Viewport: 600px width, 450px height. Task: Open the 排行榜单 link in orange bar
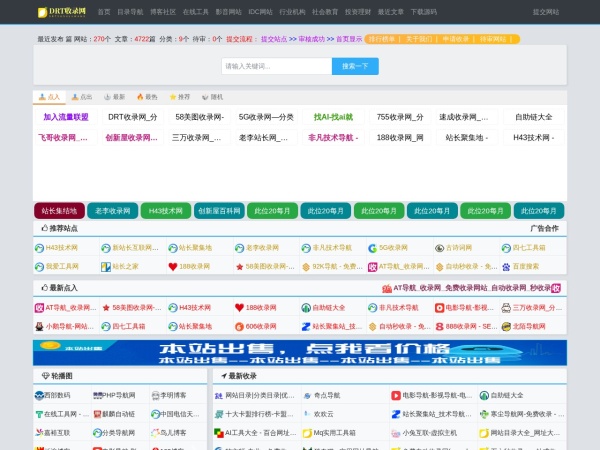(382, 39)
